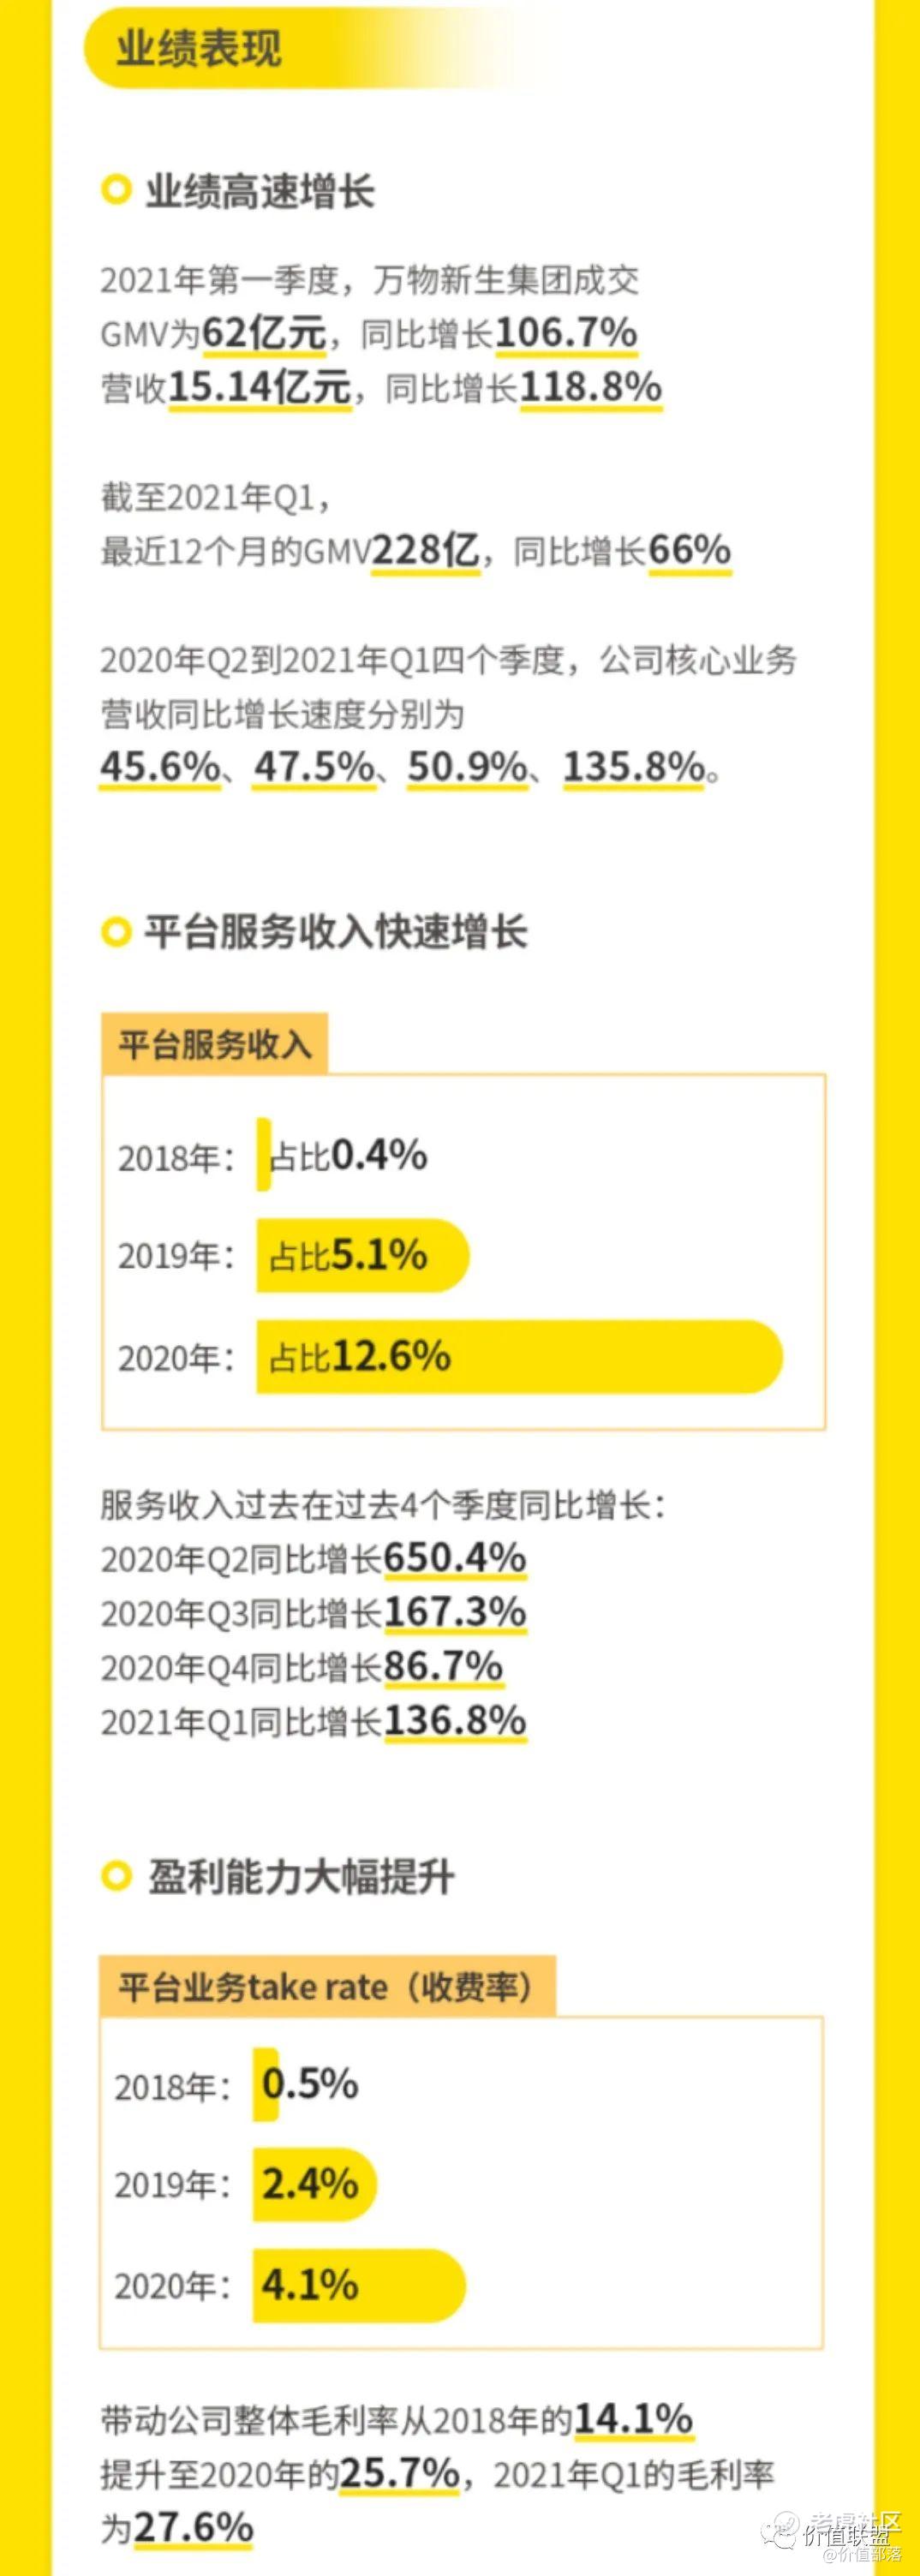Screen dimensions: 920x2576
Task: Click the 2019 take rate 2.4% bar
Action: click(314, 2184)
